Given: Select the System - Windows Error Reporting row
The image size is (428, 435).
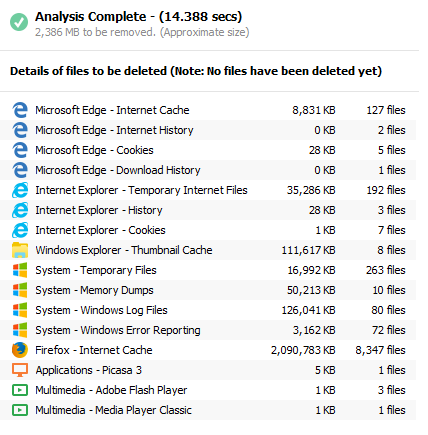Looking at the screenshot, I should pyautogui.click(x=208, y=330).
